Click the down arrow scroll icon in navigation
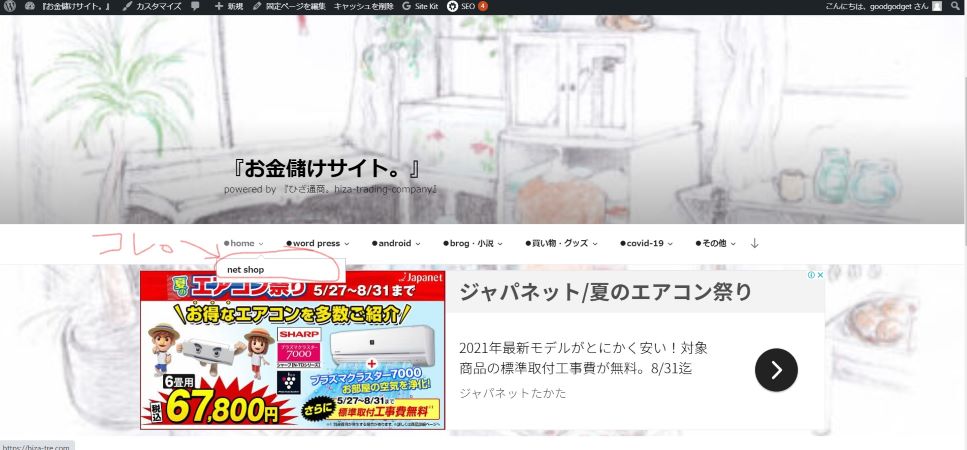 pos(754,243)
